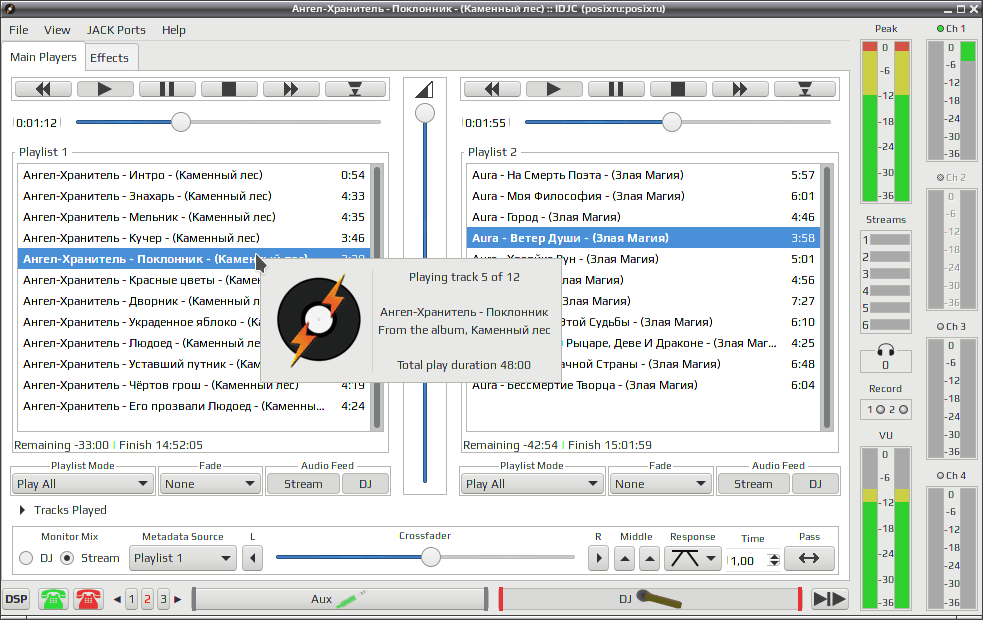This screenshot has height=620, width=983.
Task: Play the right player (Playlist 2)
Action: click(x=554, y=89)
